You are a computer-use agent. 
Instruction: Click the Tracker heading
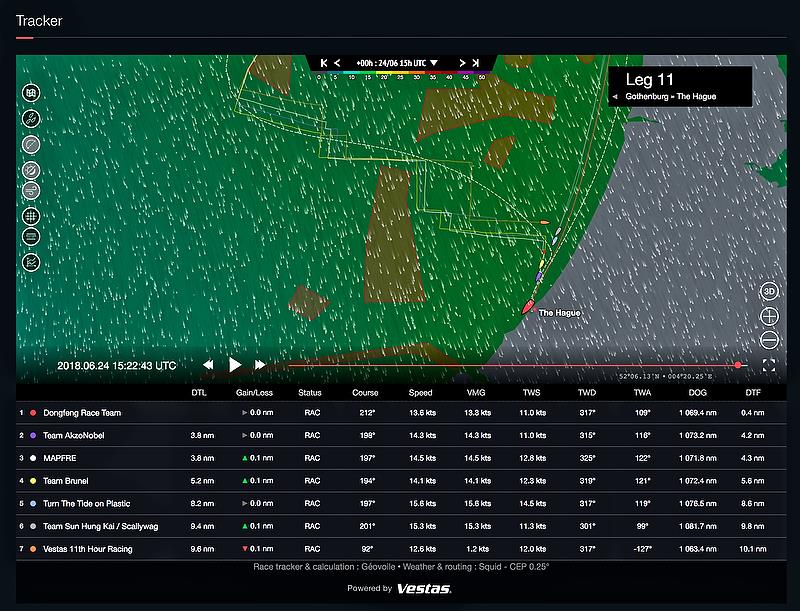39,21
